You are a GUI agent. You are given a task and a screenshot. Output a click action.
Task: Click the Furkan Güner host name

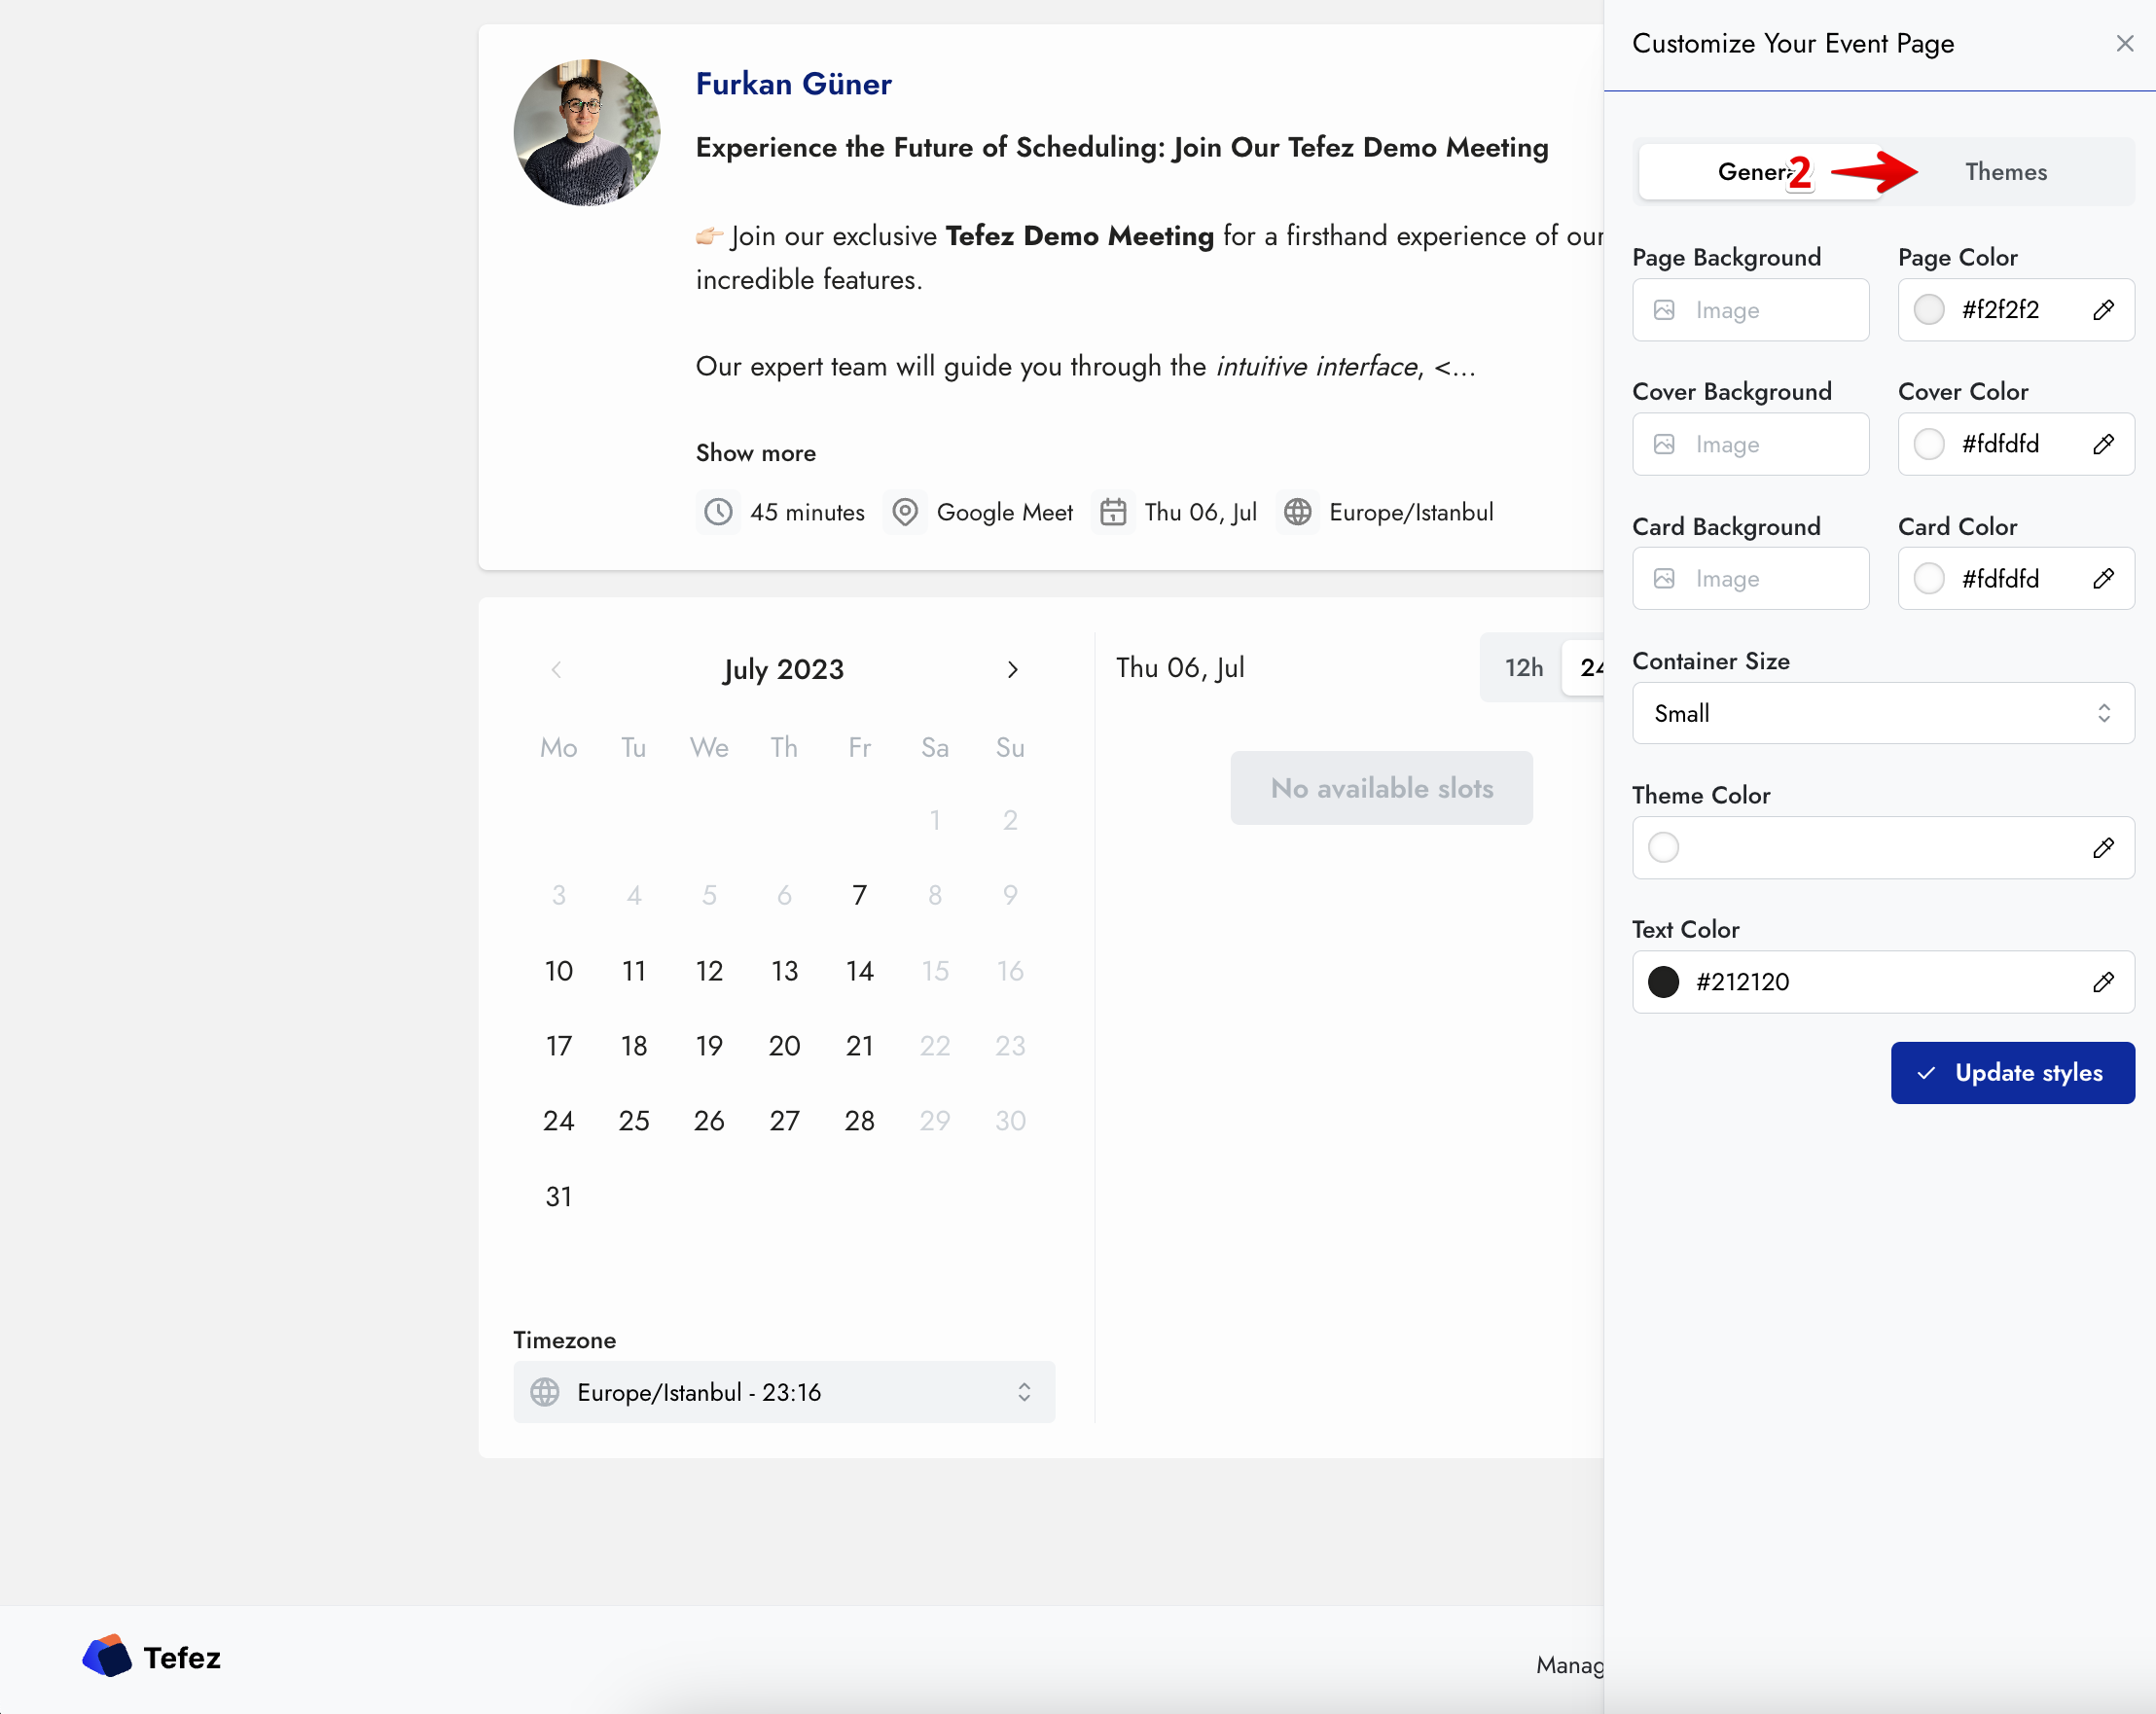pyautogui.click(x=793, y=84)
